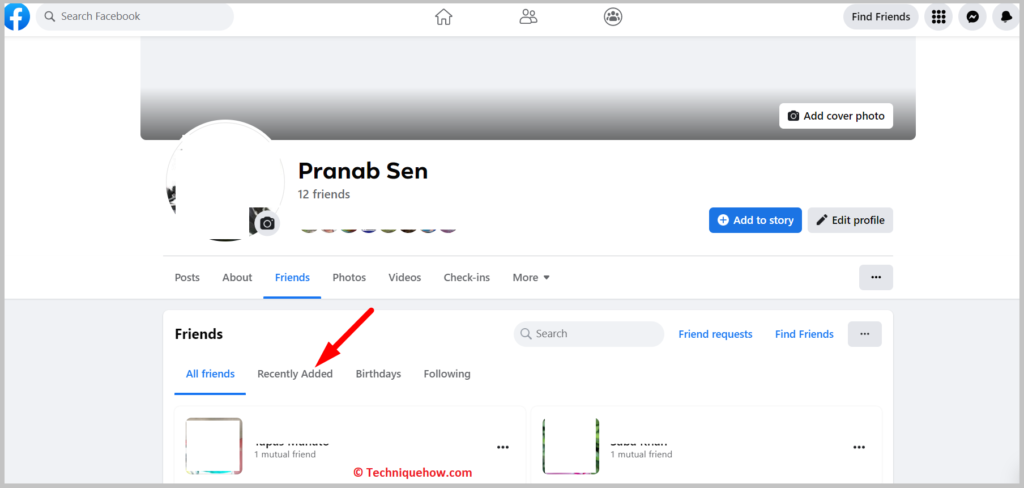Open the Friend requests link

(x=715, y=334)
